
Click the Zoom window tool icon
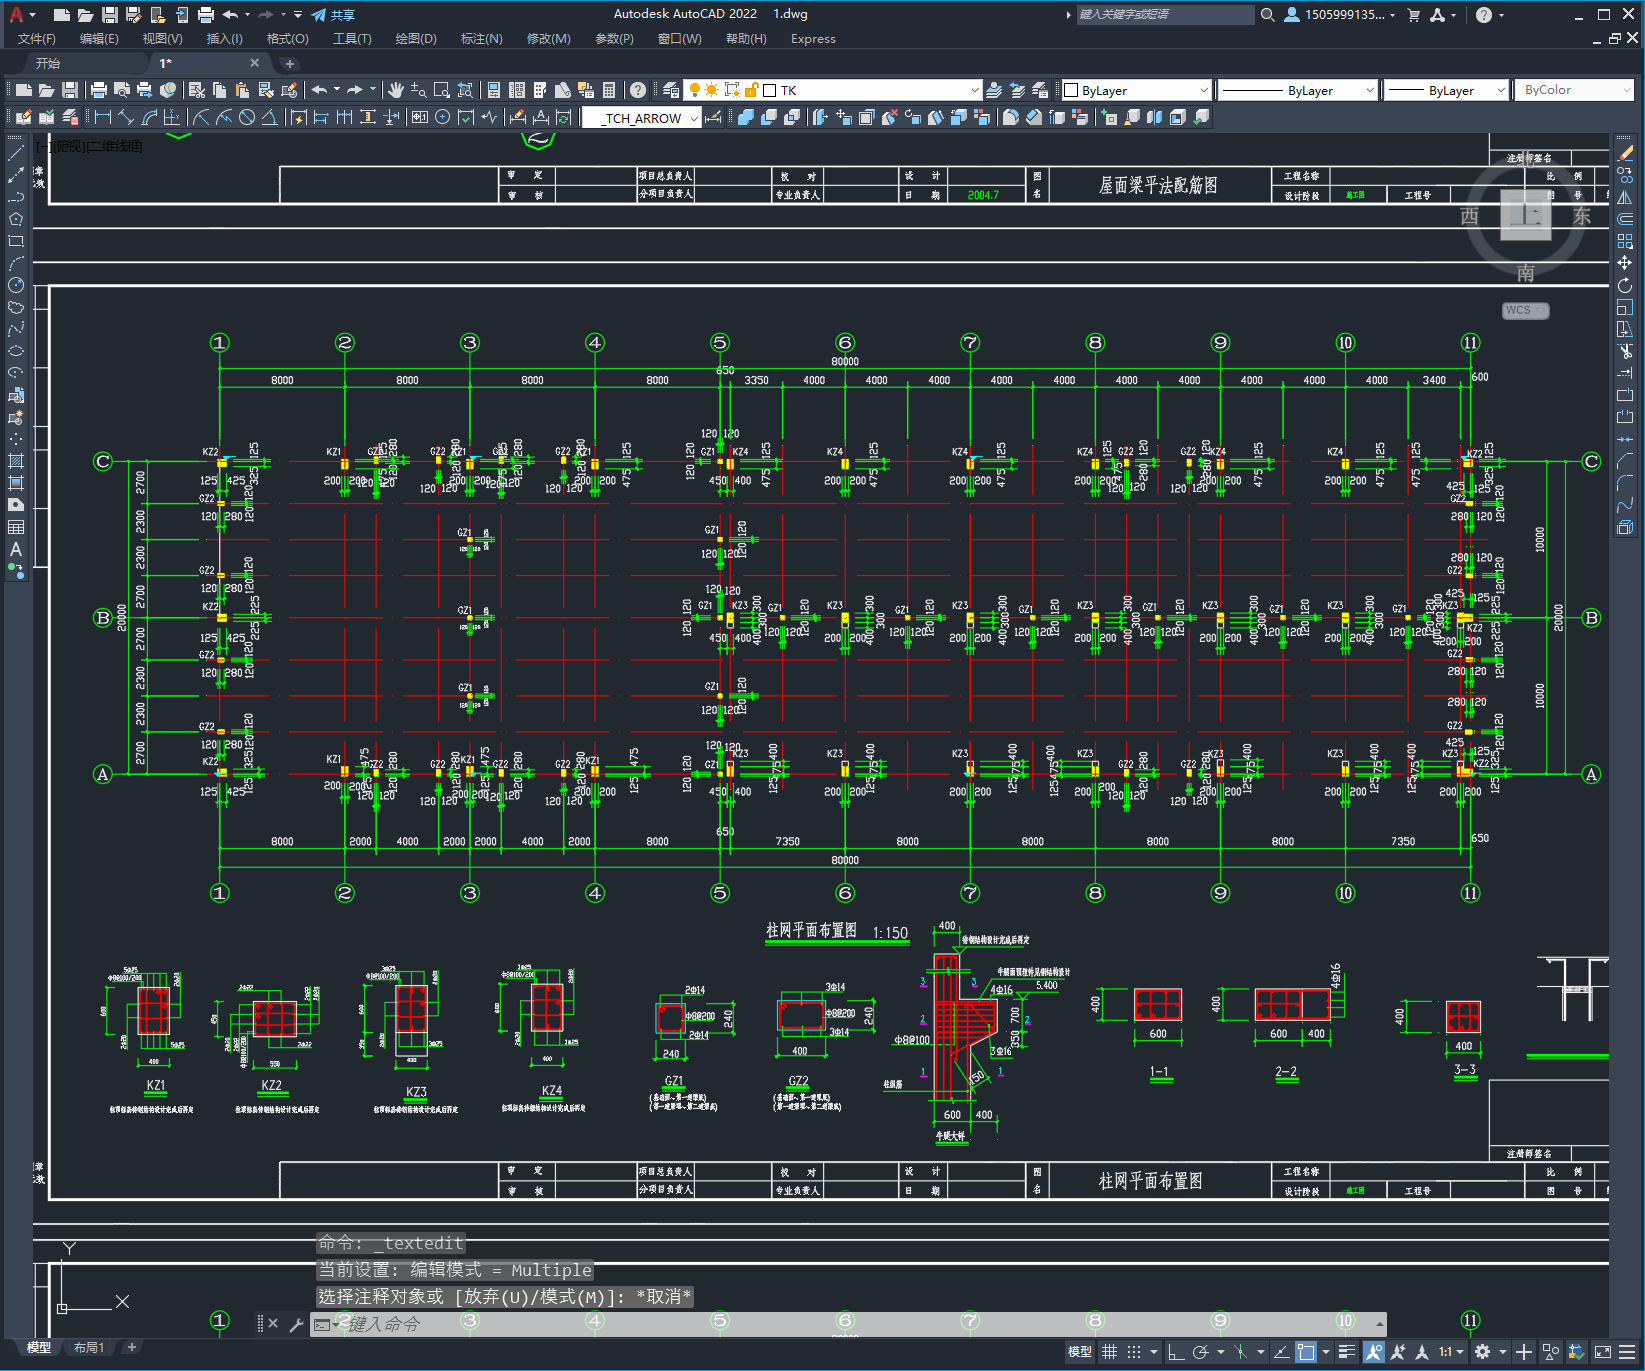[441, 90]
